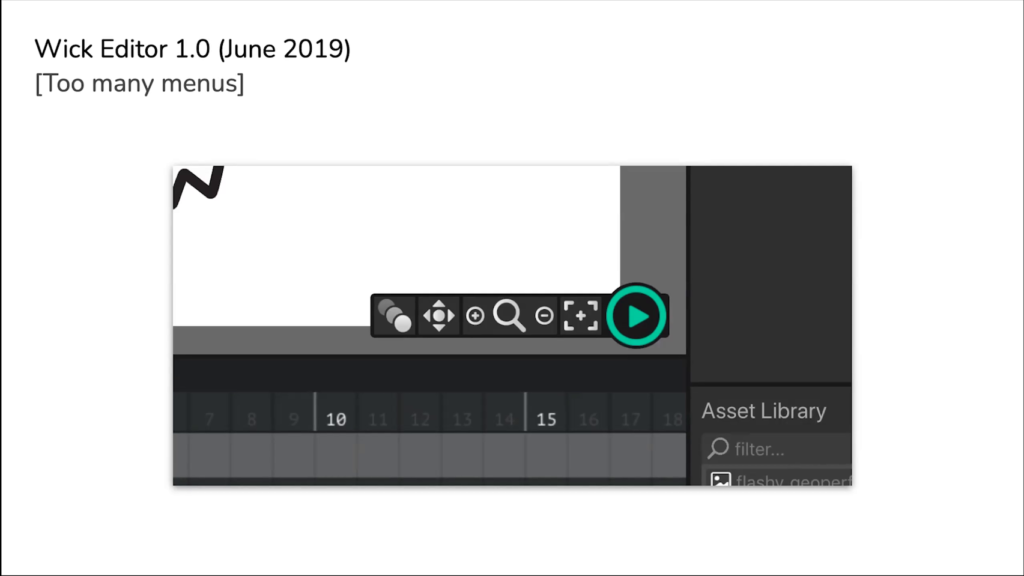Viewport: 1024px width, 576px height.
Task: Click the zoom out minus icon
Action: click(544, 316)
